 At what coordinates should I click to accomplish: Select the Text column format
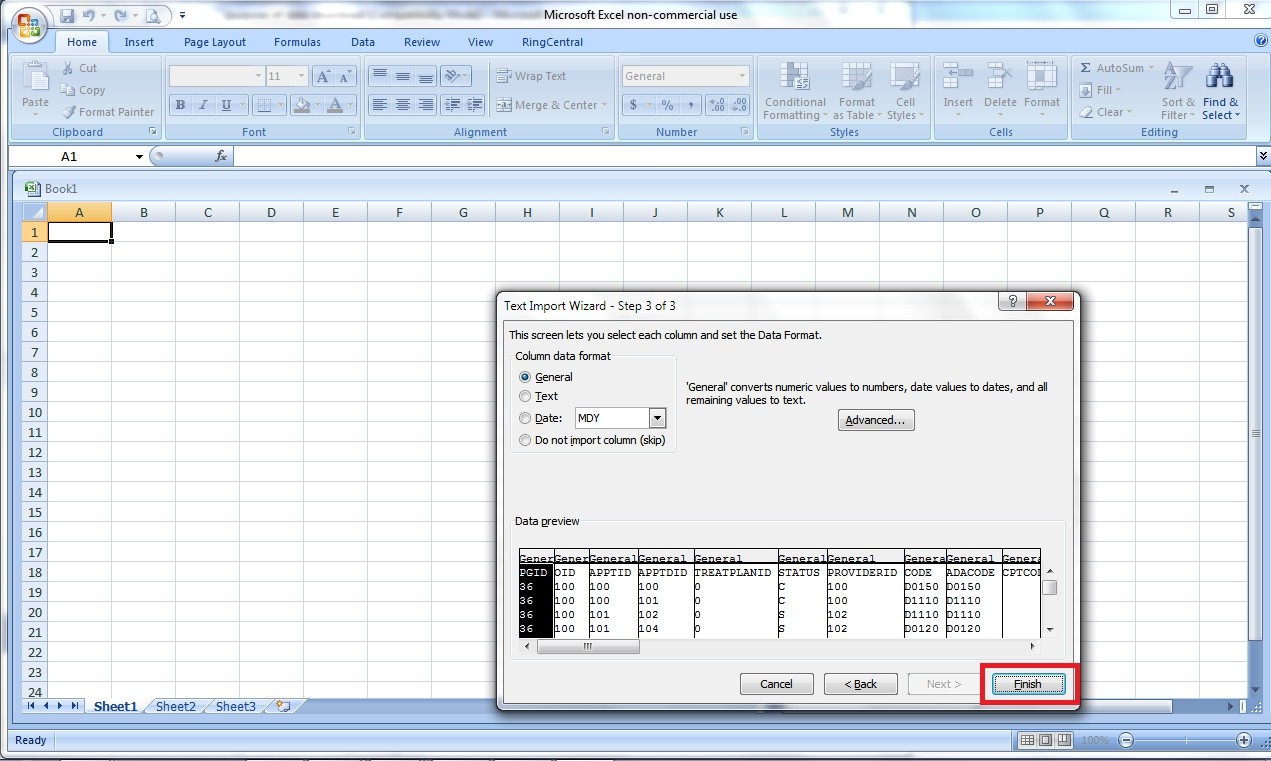538,396
